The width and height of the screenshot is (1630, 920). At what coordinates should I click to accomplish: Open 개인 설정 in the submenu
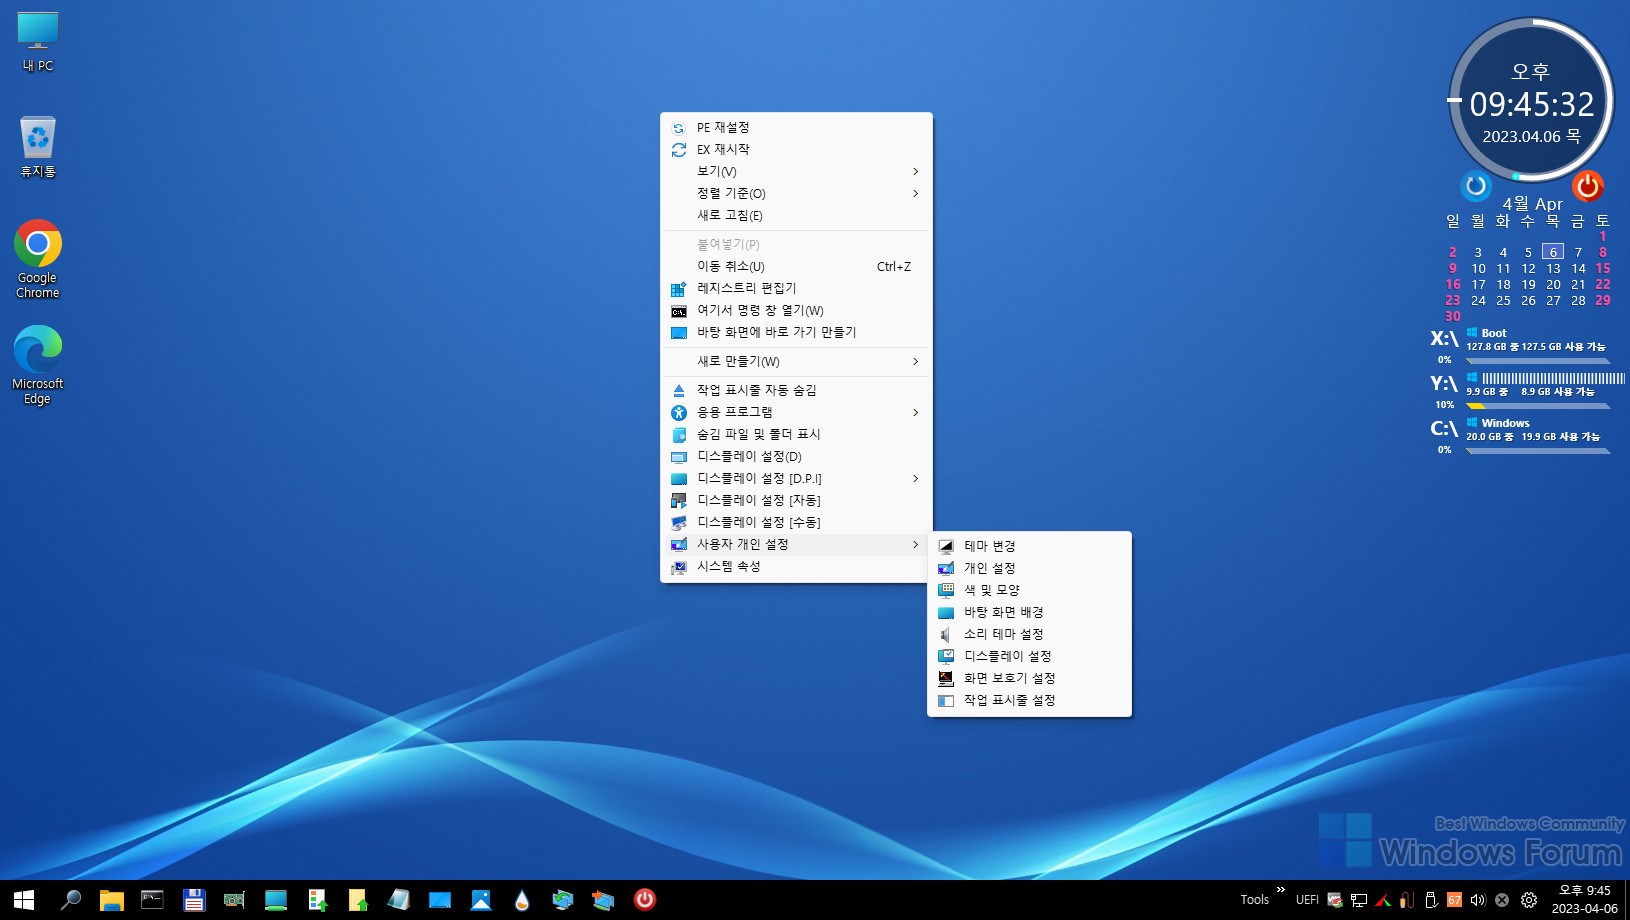pyautogui.click(x=1030, y=569)
